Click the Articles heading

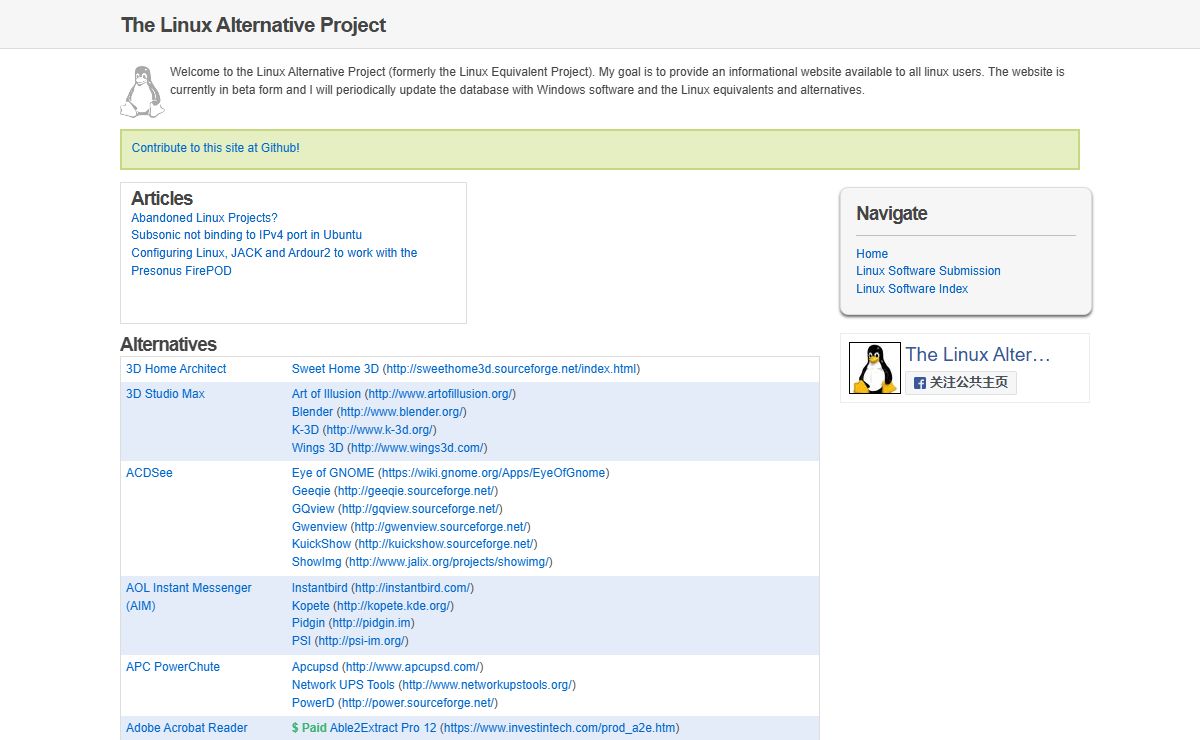pos(162,198)
